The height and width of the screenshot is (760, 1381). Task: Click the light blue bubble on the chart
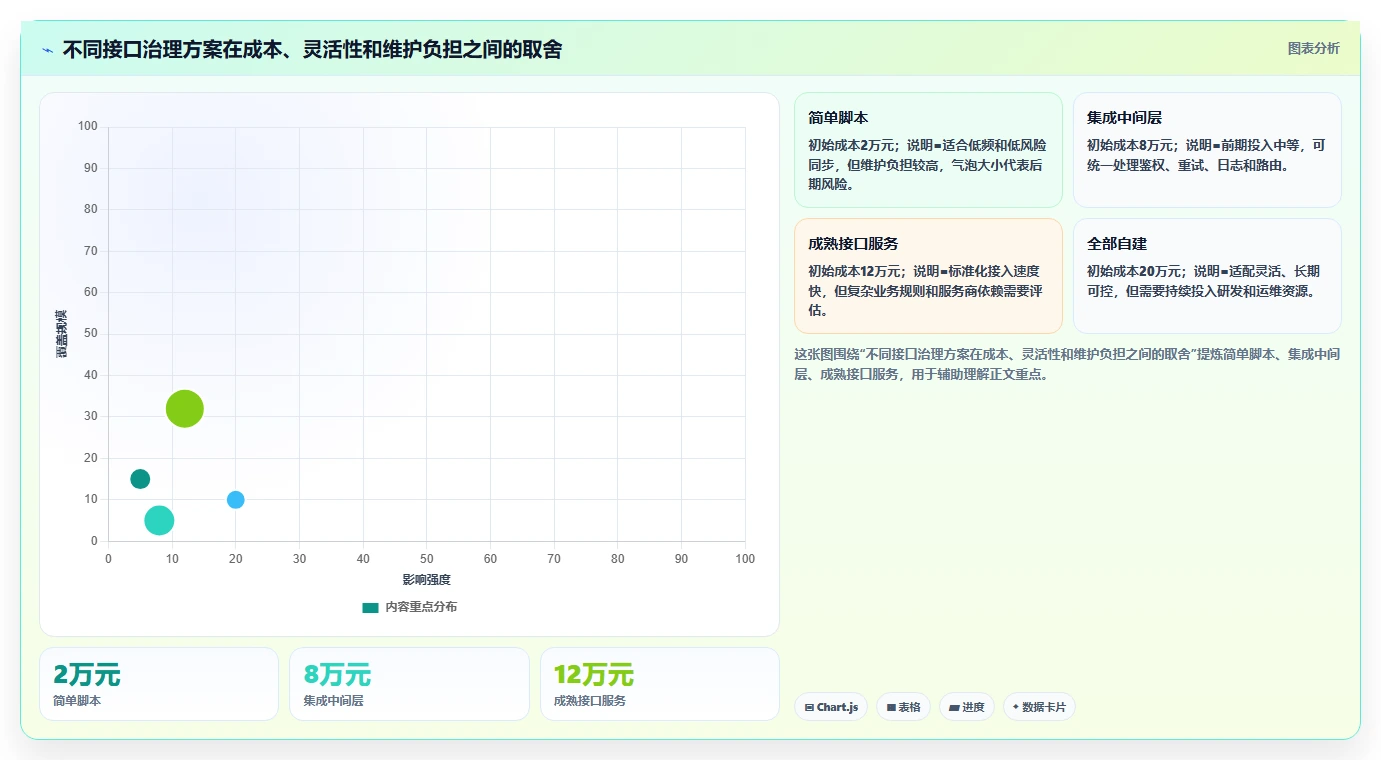[x=236, y=500]
